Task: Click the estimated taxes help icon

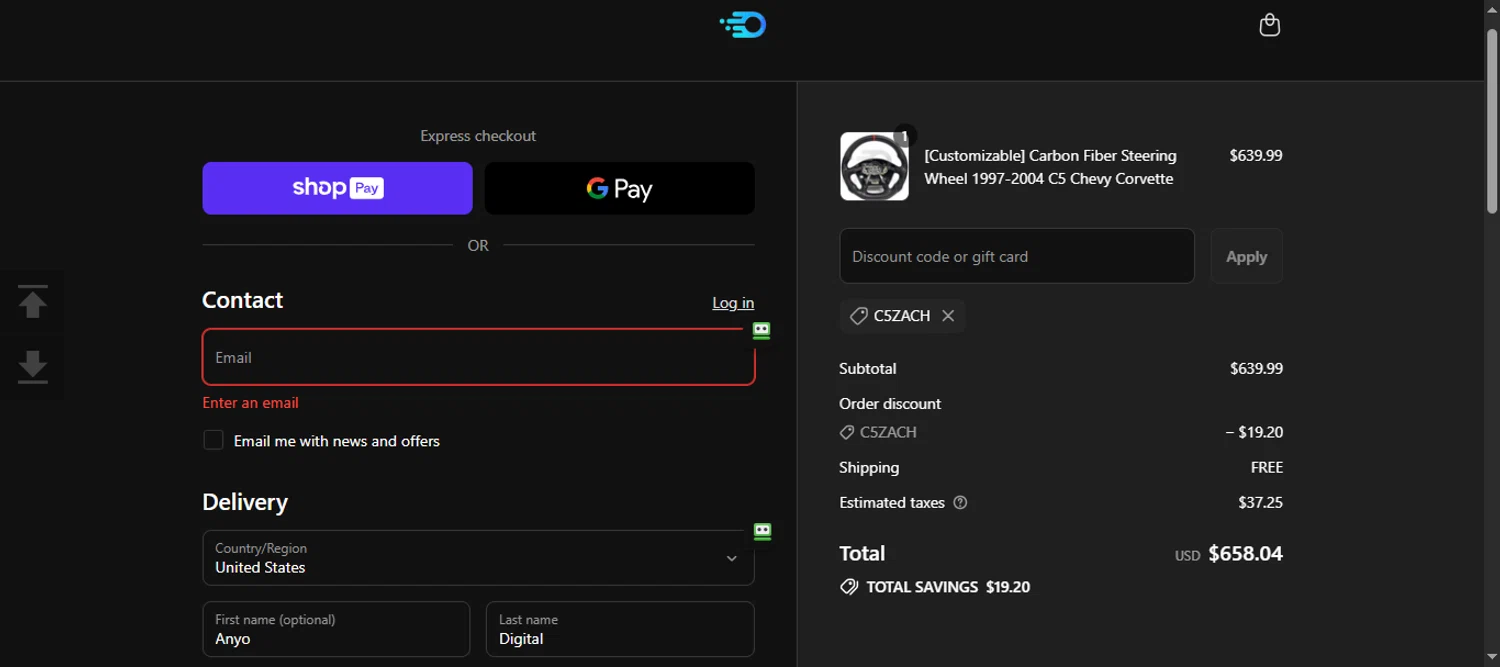Action: coord(960,503)
